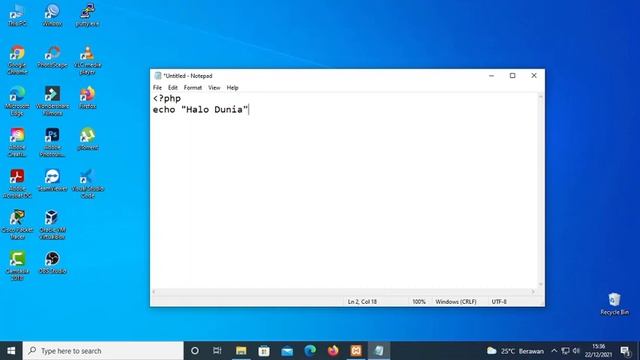The height and width of the screenshot is (360, 640).
Task: Open the Mail app in taskbar
Action: (x=287, y=351)
